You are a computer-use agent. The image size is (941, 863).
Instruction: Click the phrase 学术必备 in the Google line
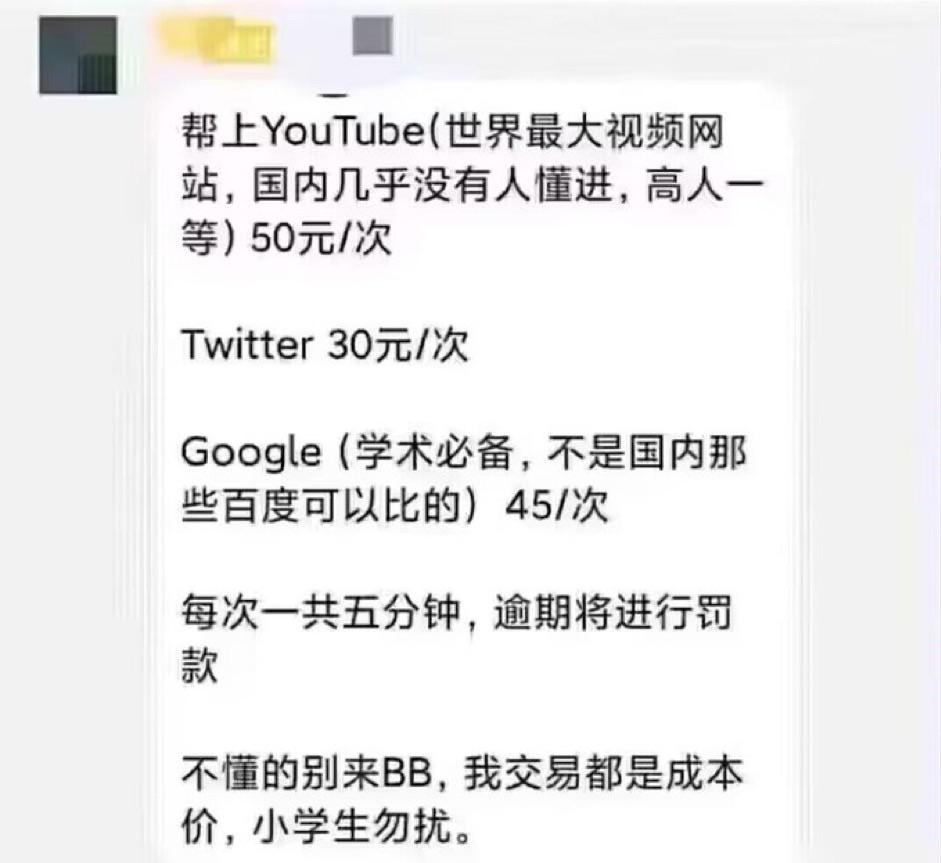435,452
